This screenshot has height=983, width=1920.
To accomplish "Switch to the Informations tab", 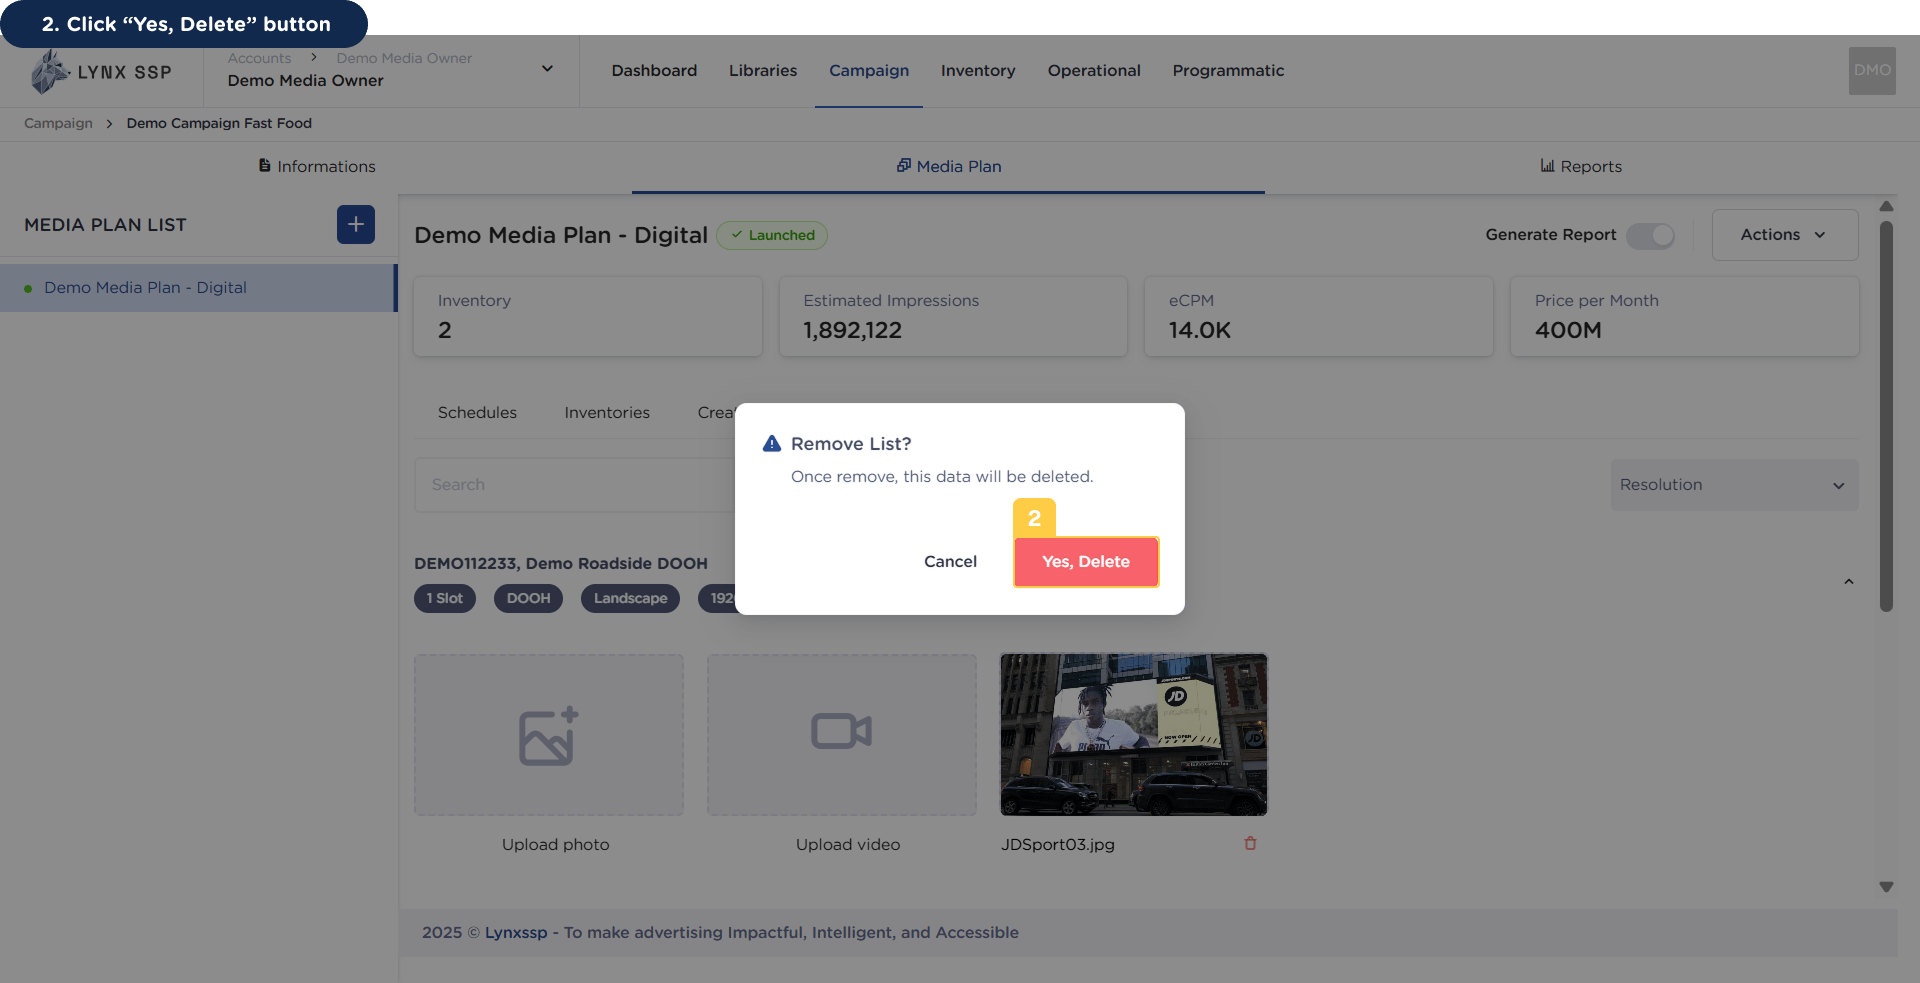I will [x=316, y=167].
